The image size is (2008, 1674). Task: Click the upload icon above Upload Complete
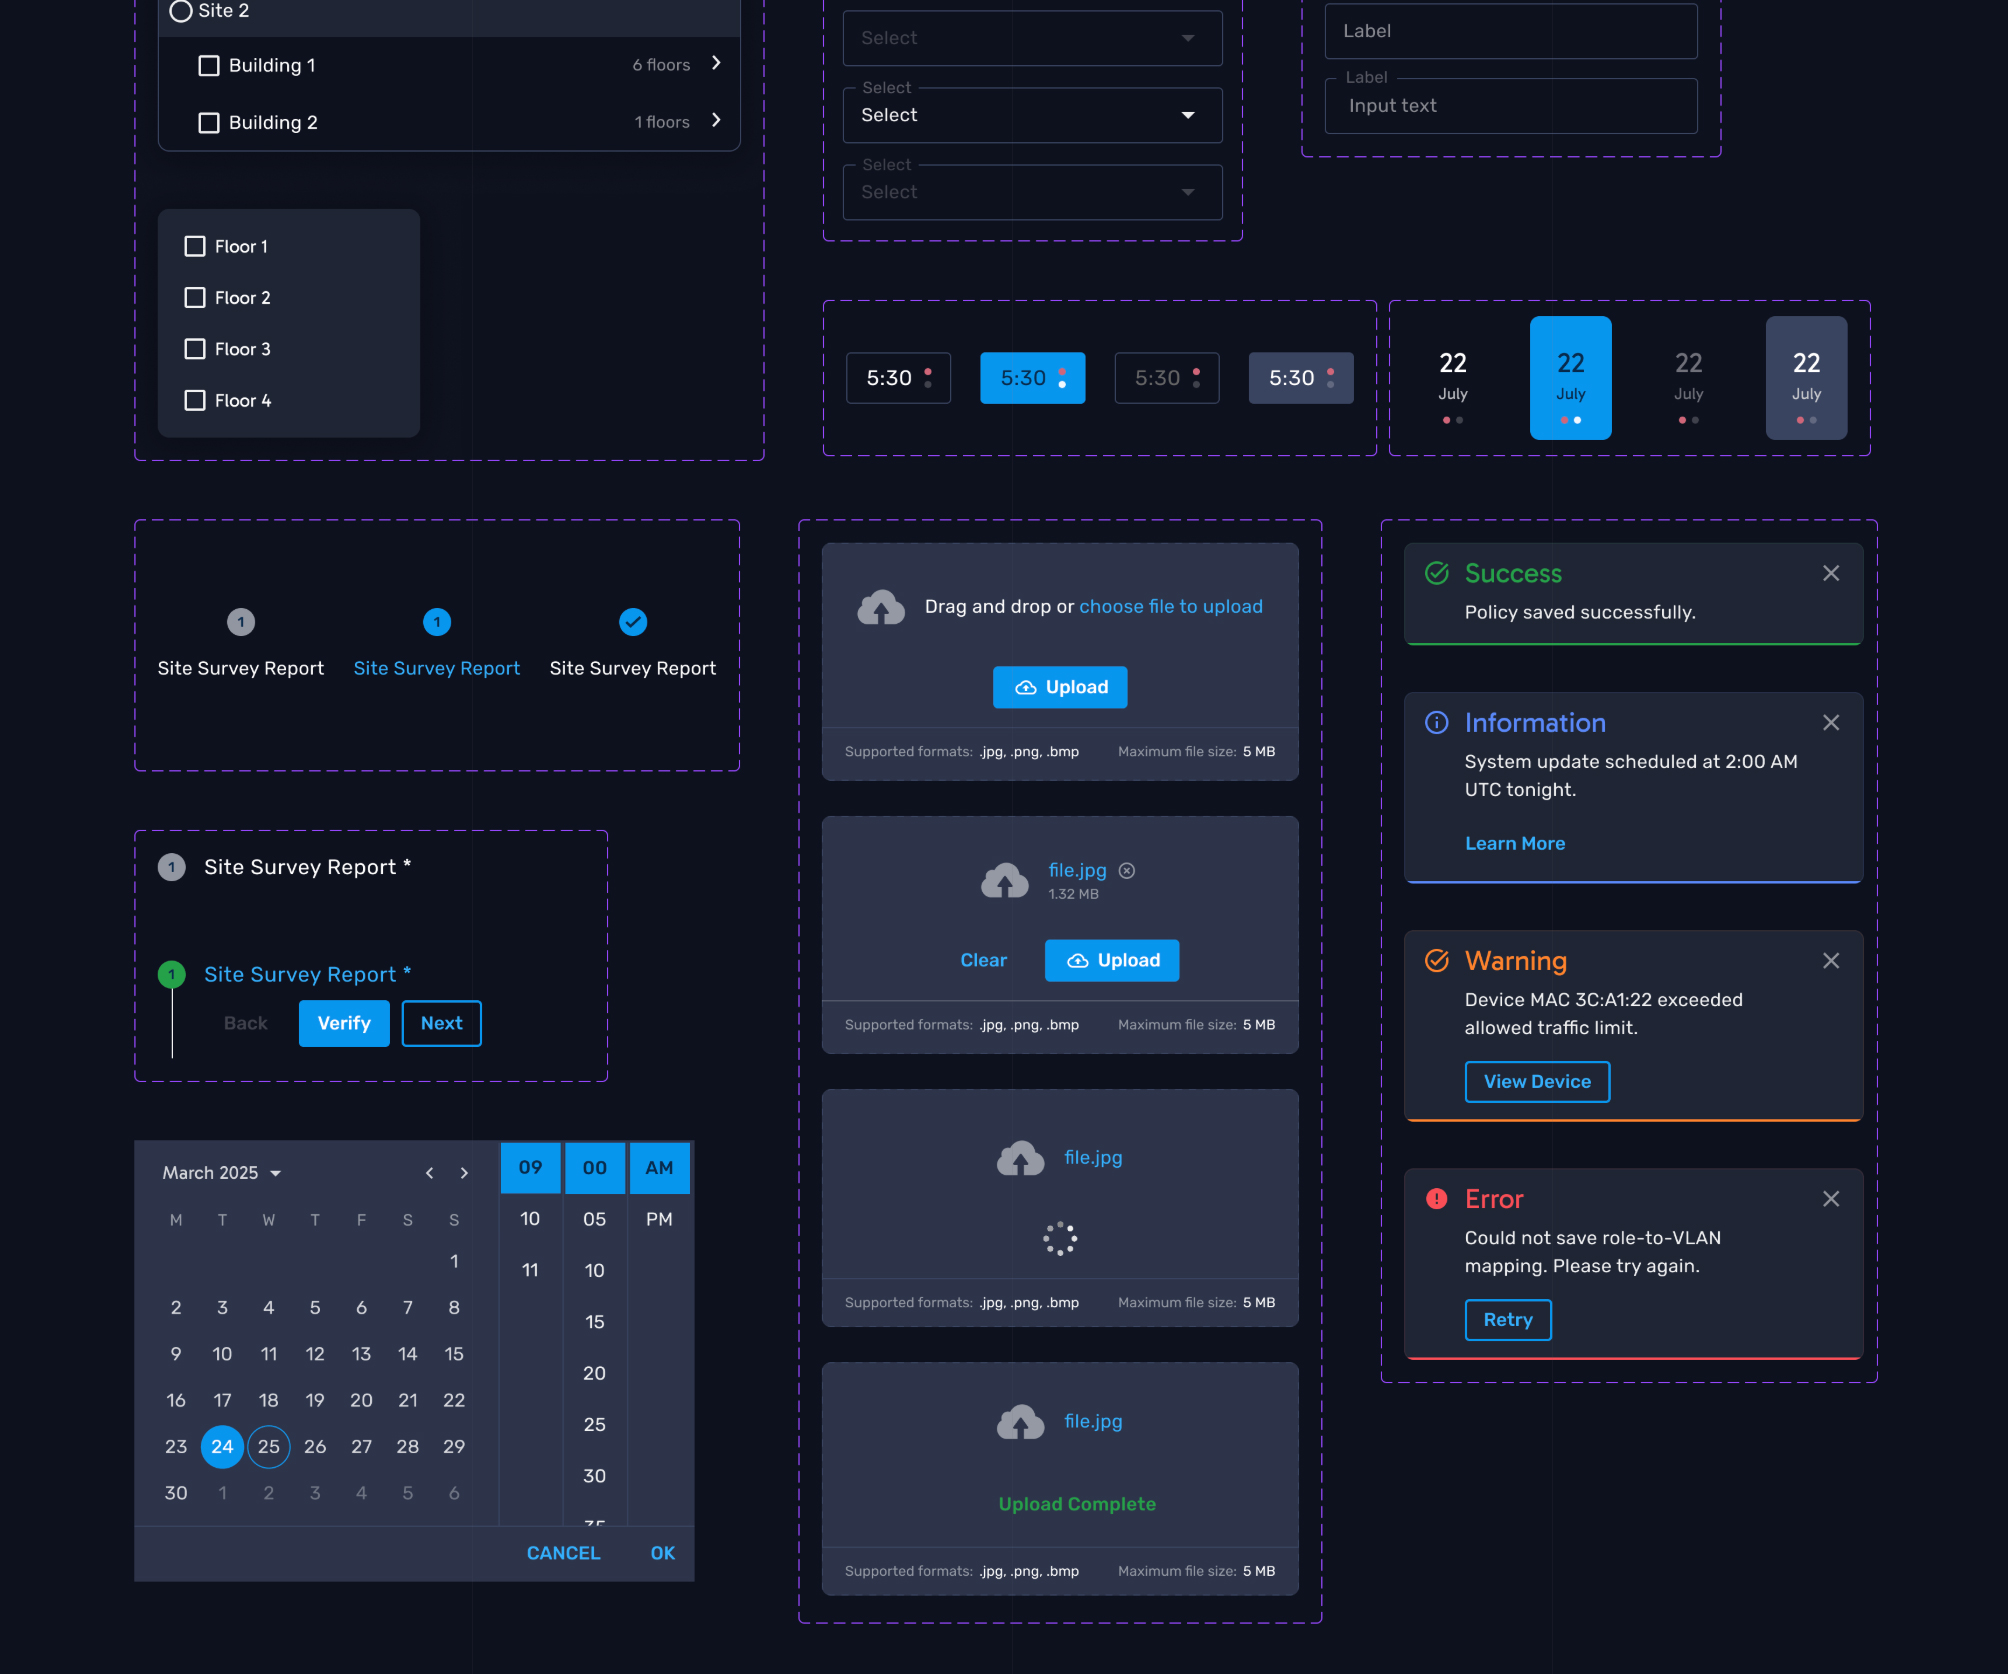[1021, 1421]
